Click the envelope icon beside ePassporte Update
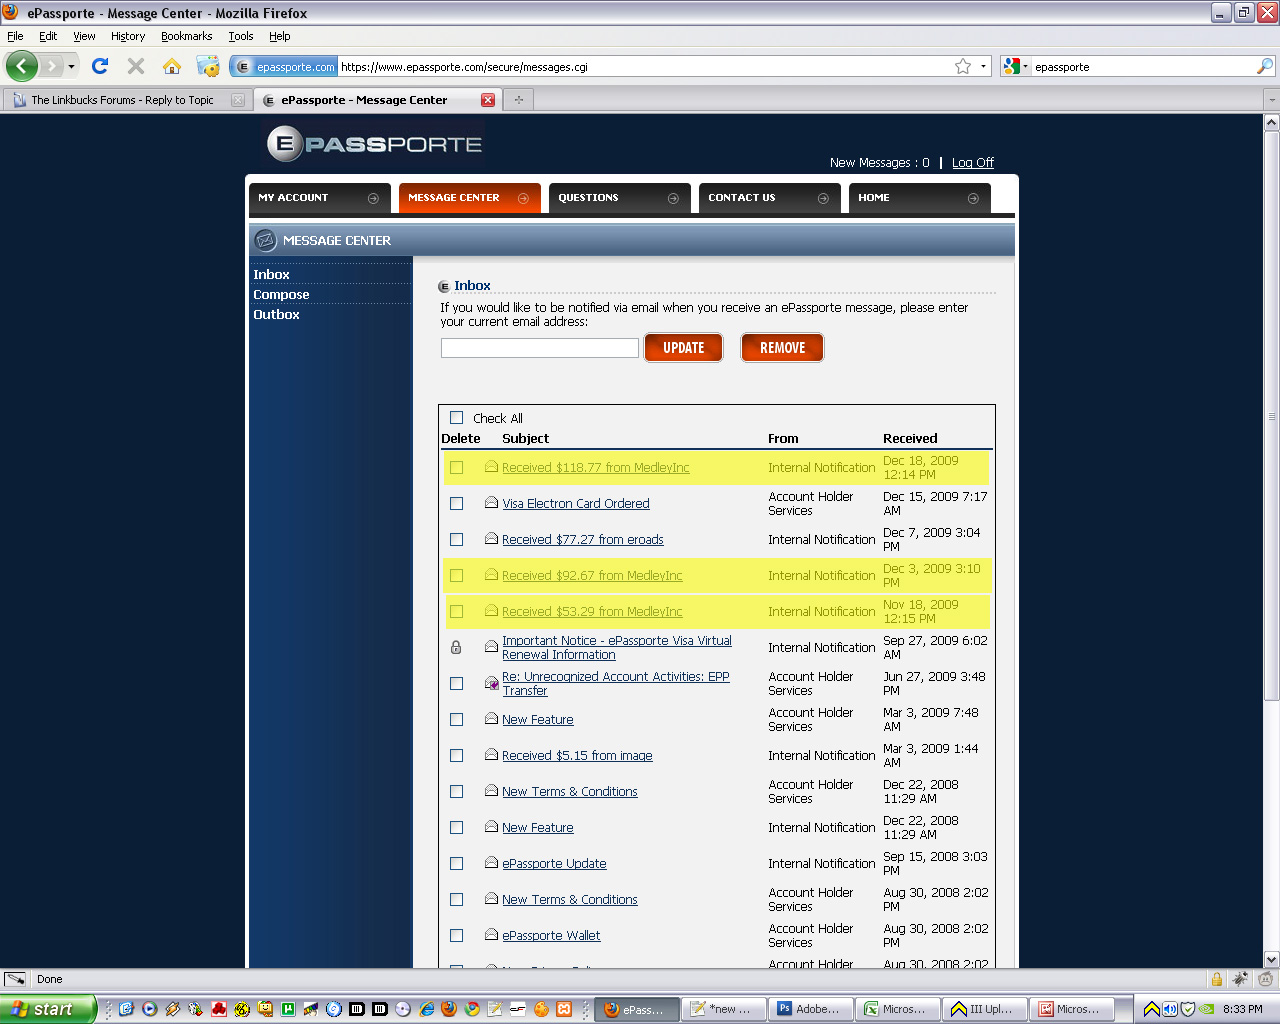 (x=491, y=863)
